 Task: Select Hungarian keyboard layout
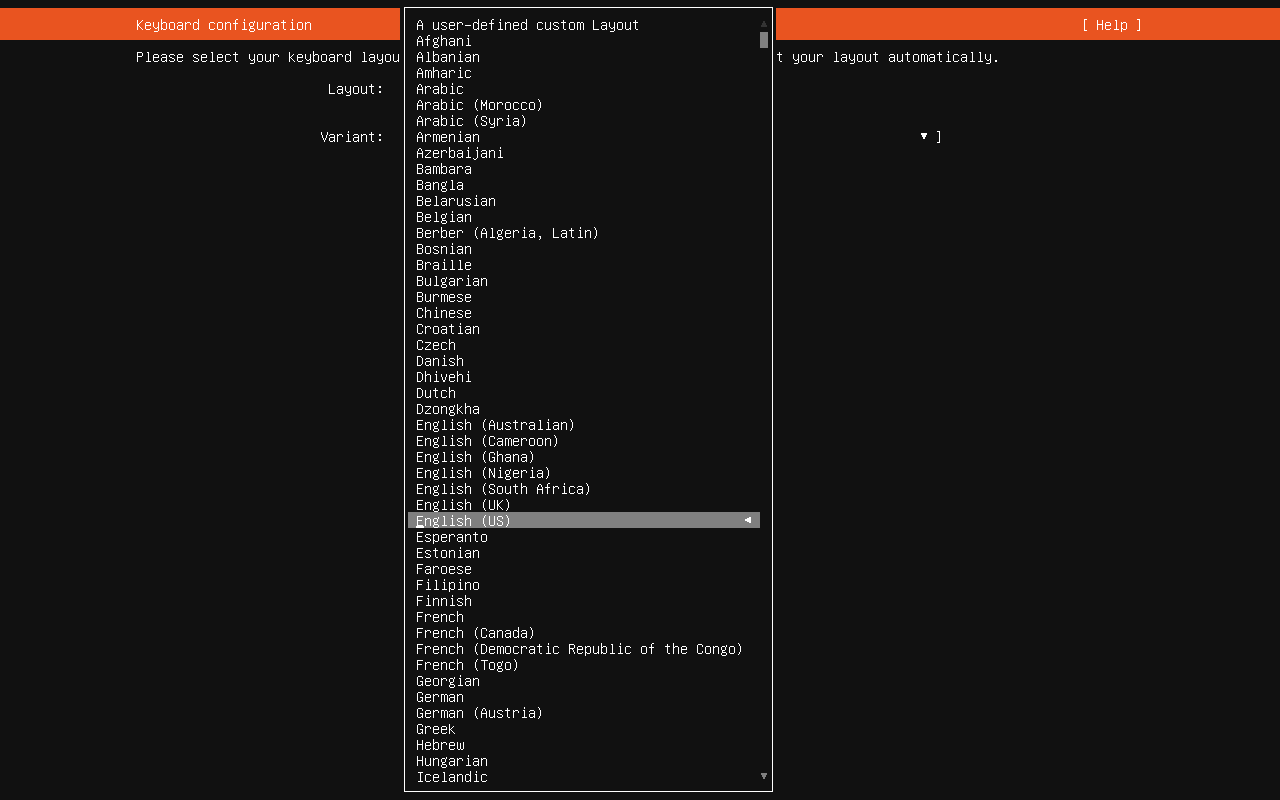(x=451, y=761)
